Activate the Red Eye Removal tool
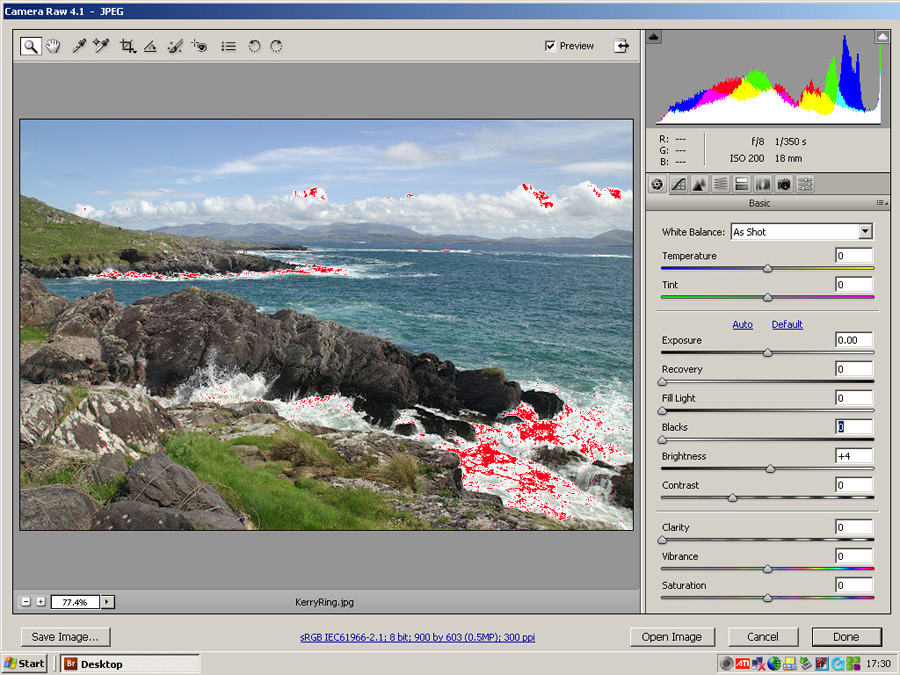The image size is (900, 675). pyautogui.click(x=199, y=46)
